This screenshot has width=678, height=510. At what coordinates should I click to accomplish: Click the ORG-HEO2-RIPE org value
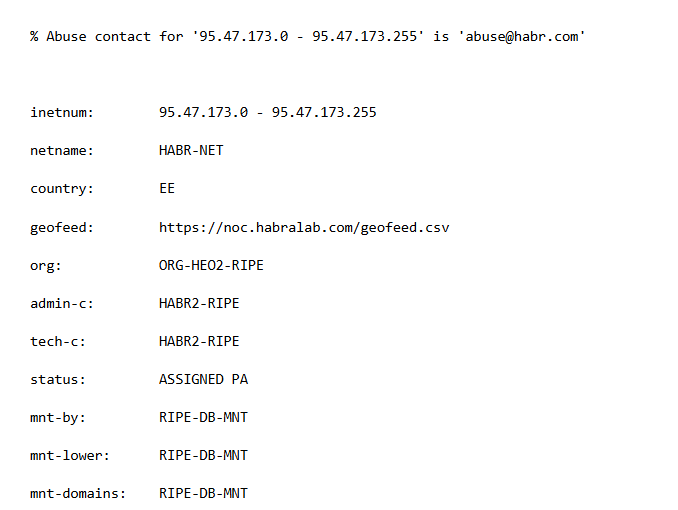click(x=211, y=265)
